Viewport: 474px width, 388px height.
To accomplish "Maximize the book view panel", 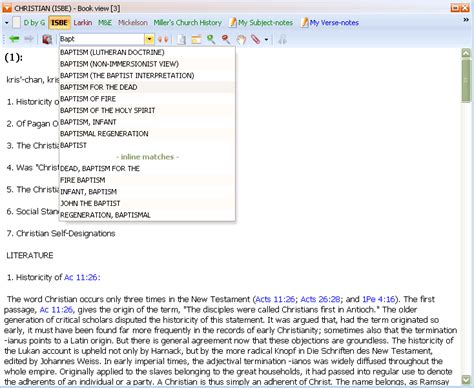I will (455, 8).
